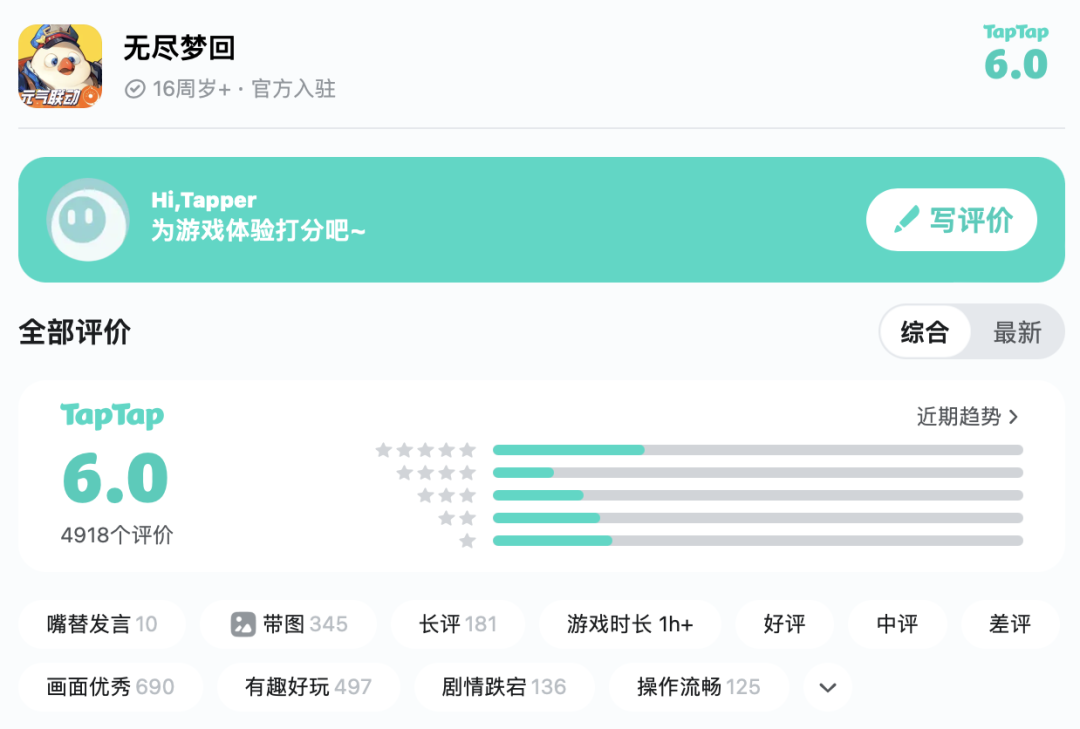This screenshot has height=729, width=1080.
Task: Click the TapTap logo above the 6.0 rating
Action: coord(112,416)
